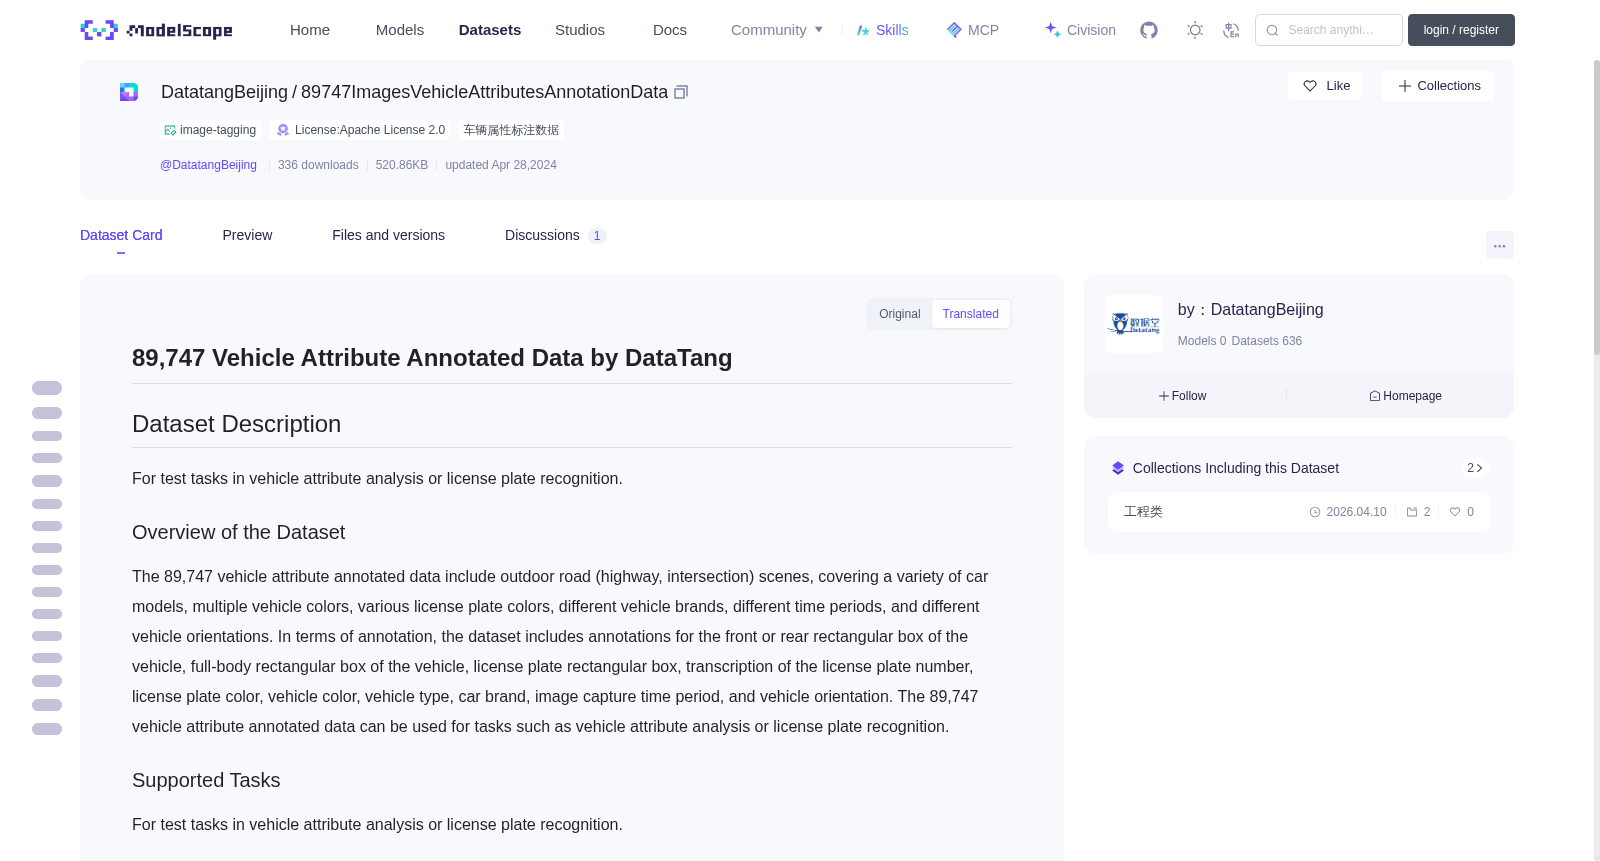
Task: Expand the Community dropdown menu
Action: (x=777, y=30)
